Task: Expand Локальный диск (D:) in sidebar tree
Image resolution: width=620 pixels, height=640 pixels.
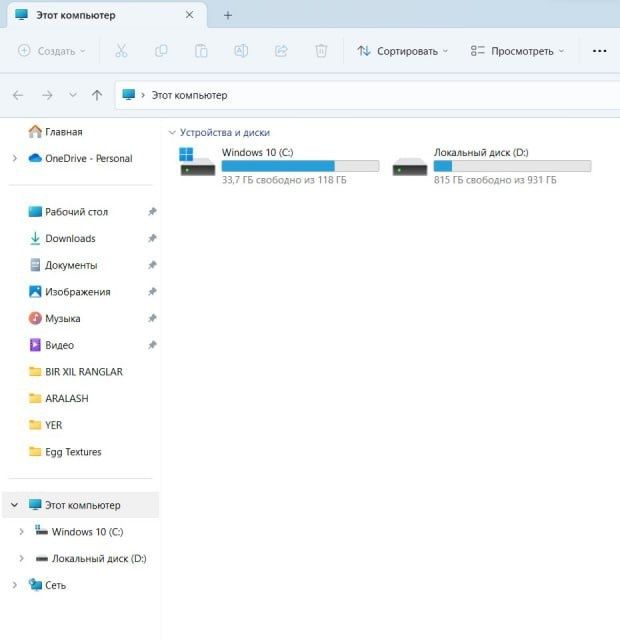Action: pyautogui.click(x=21, y=558)
